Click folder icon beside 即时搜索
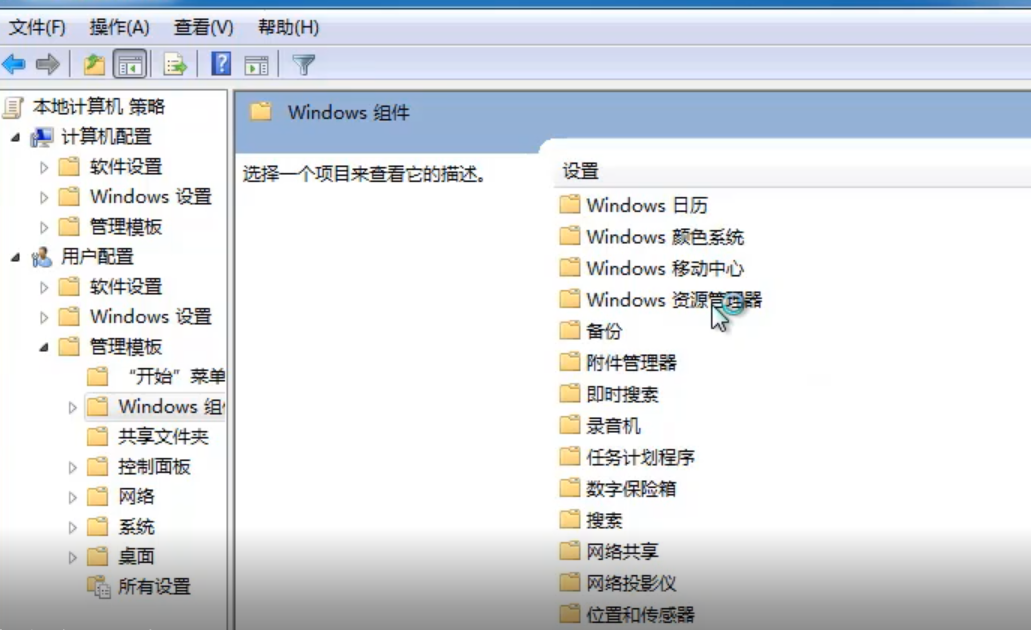This screenshot has height=630, width=1031. 569,393
